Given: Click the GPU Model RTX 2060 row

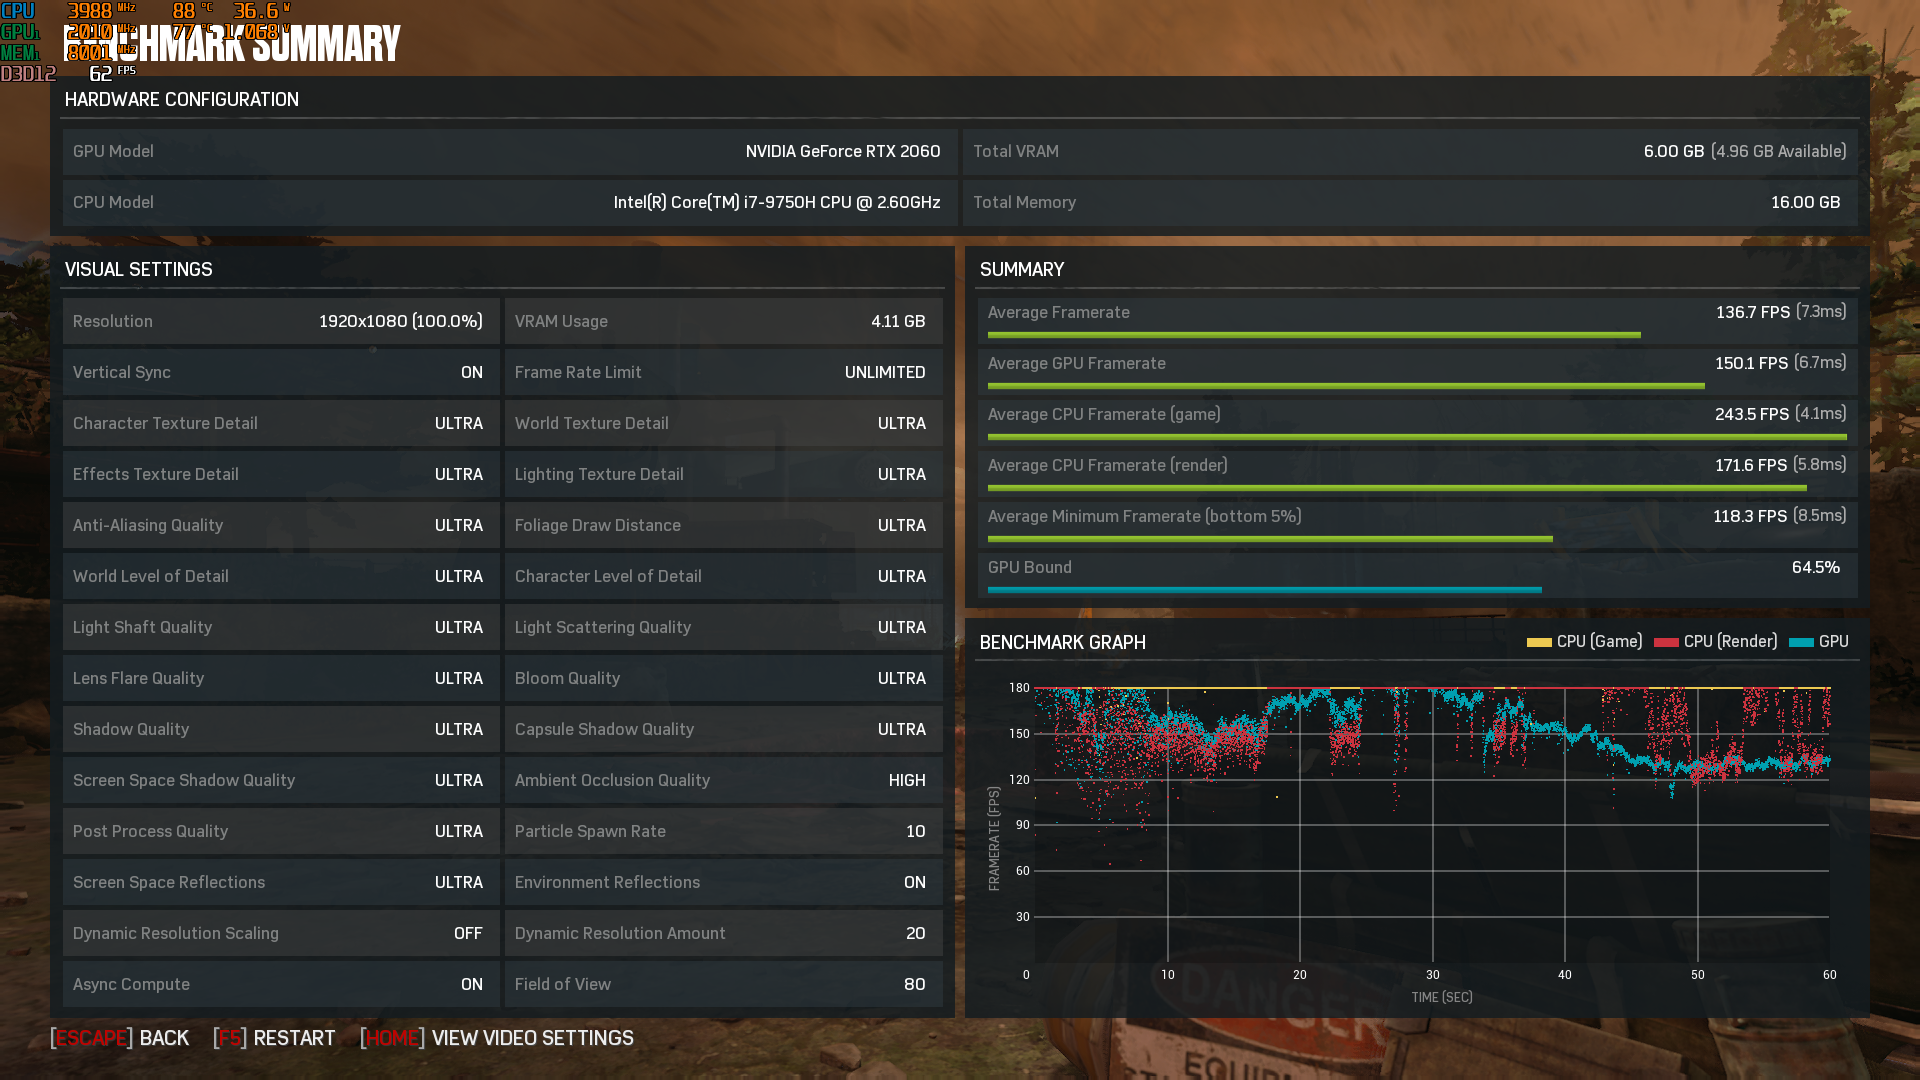Looking at the screenshot, I should (x=510, y=151).
